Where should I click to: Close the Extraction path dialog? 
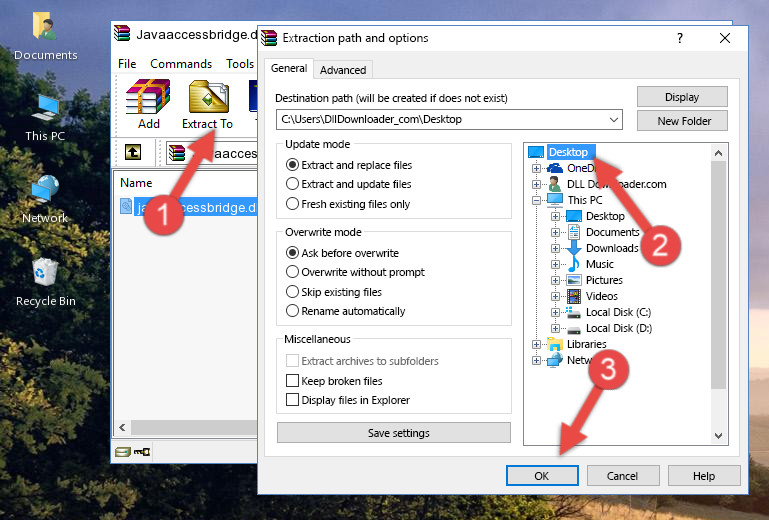[x=725, y=38]
